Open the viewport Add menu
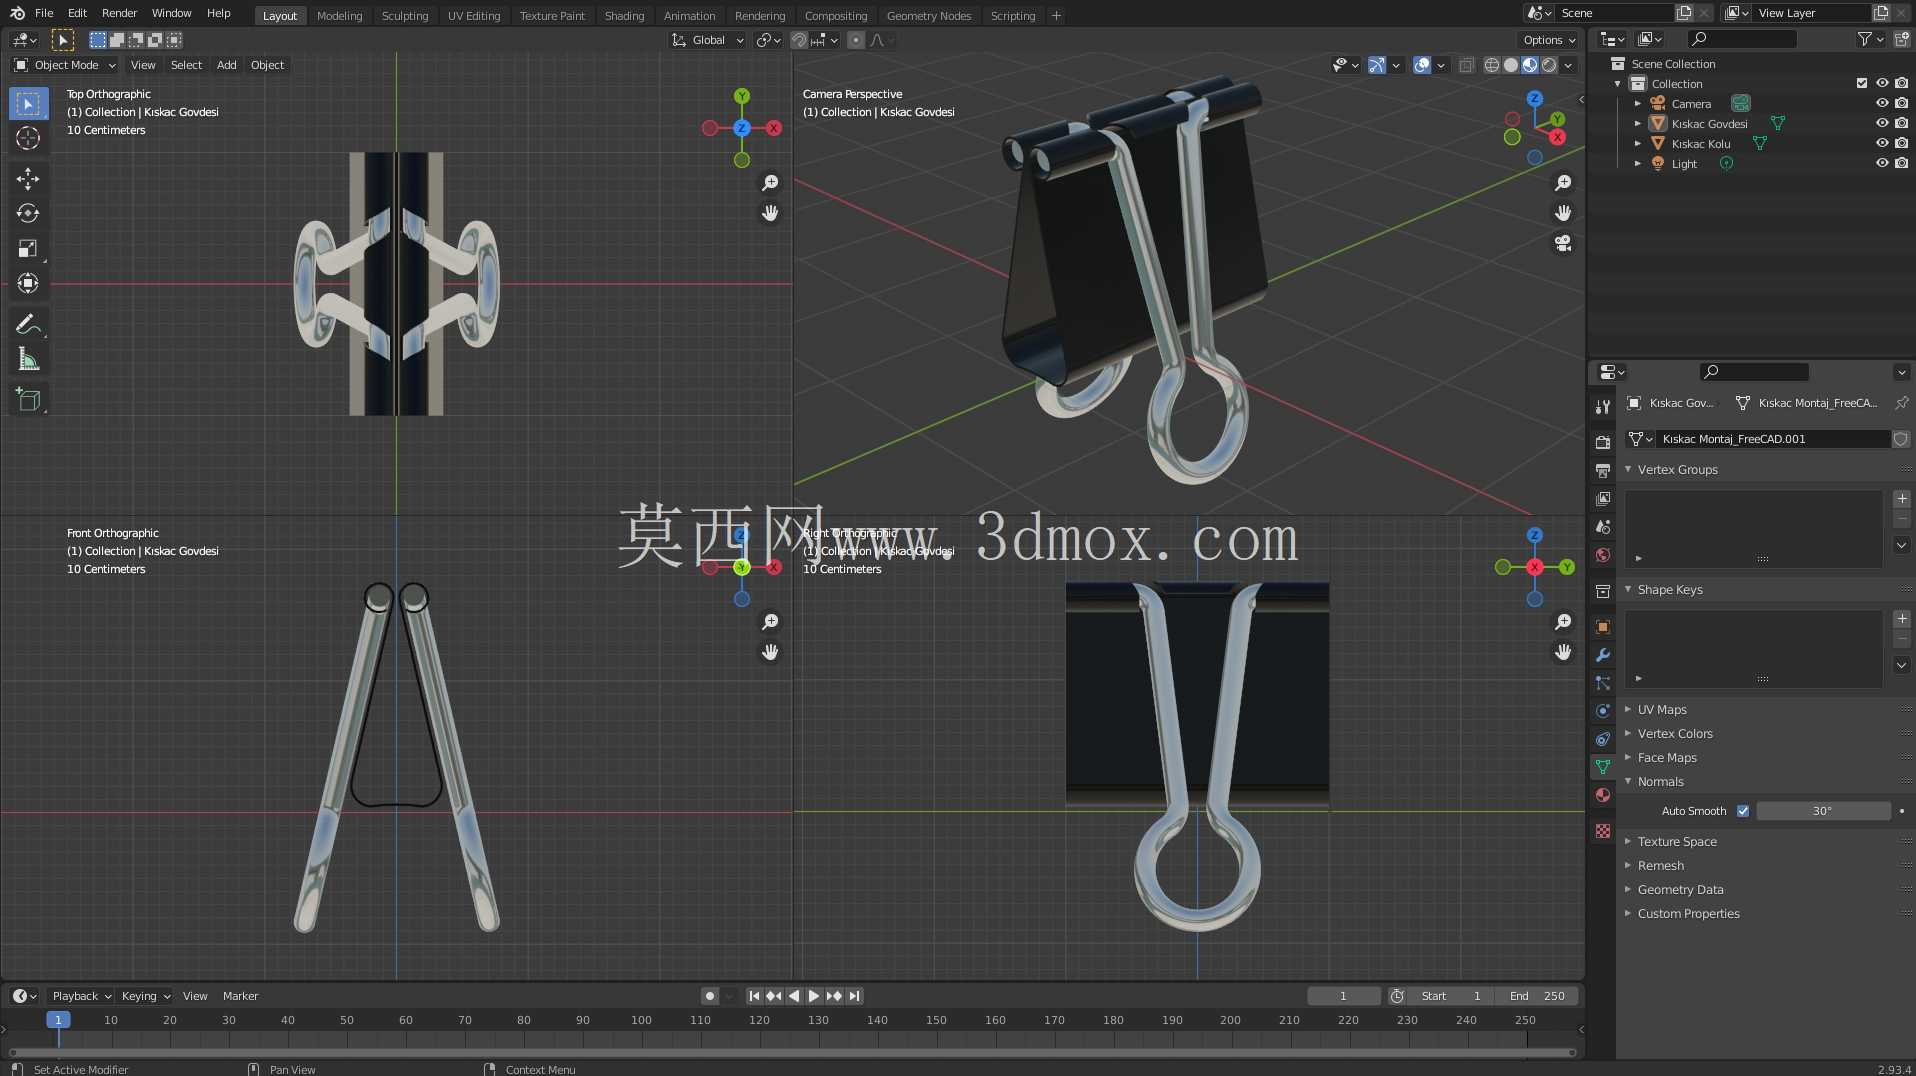Screen dimensions: 1916x1076 pos(227,65)
